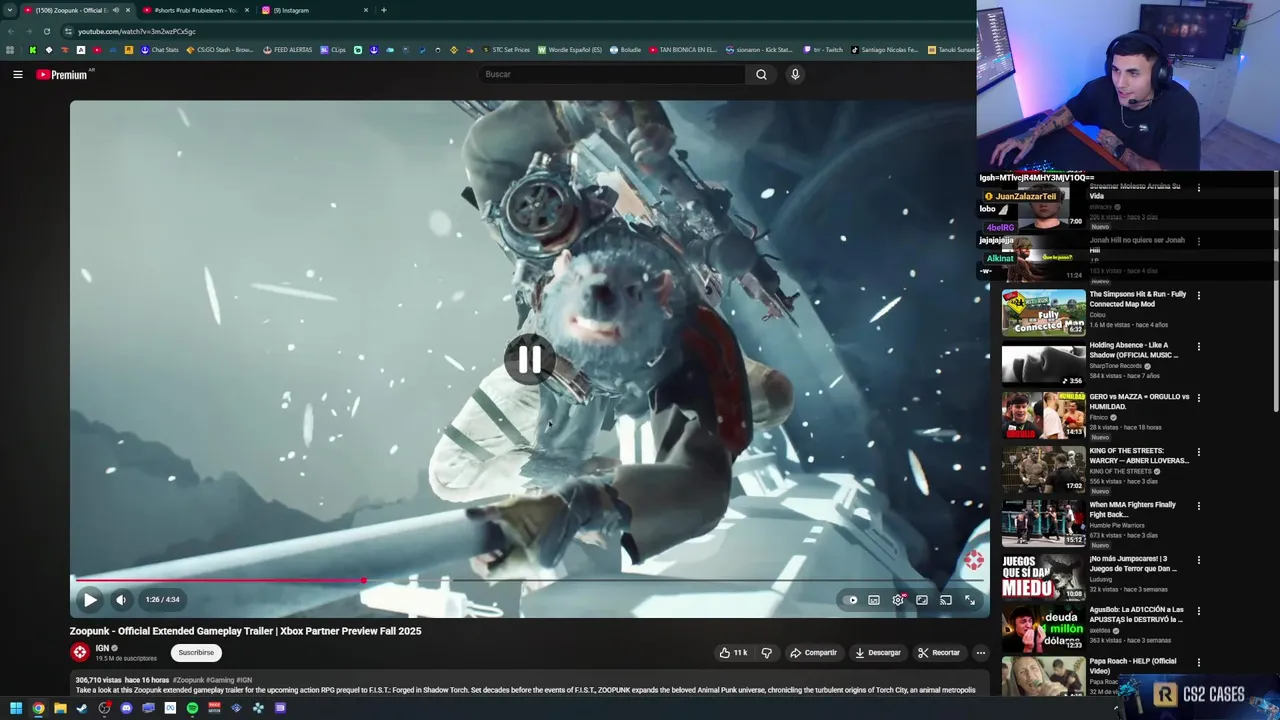
Task: Open more actions next to Recortar
Action: pyautogui.click(x=980, y=652)
